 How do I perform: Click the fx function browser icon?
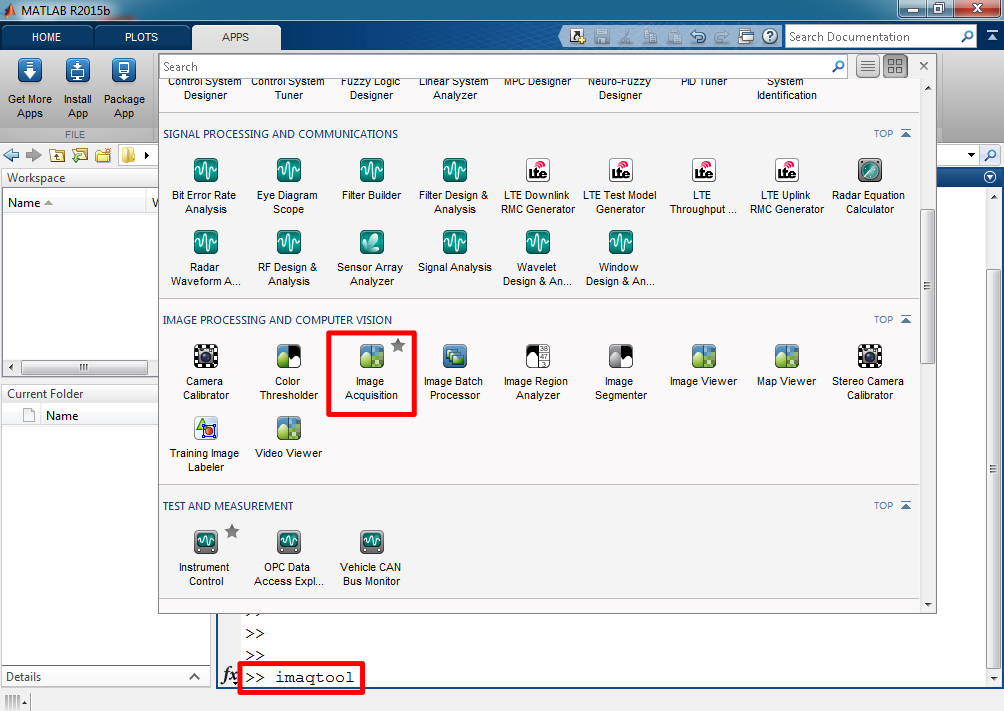229,675
